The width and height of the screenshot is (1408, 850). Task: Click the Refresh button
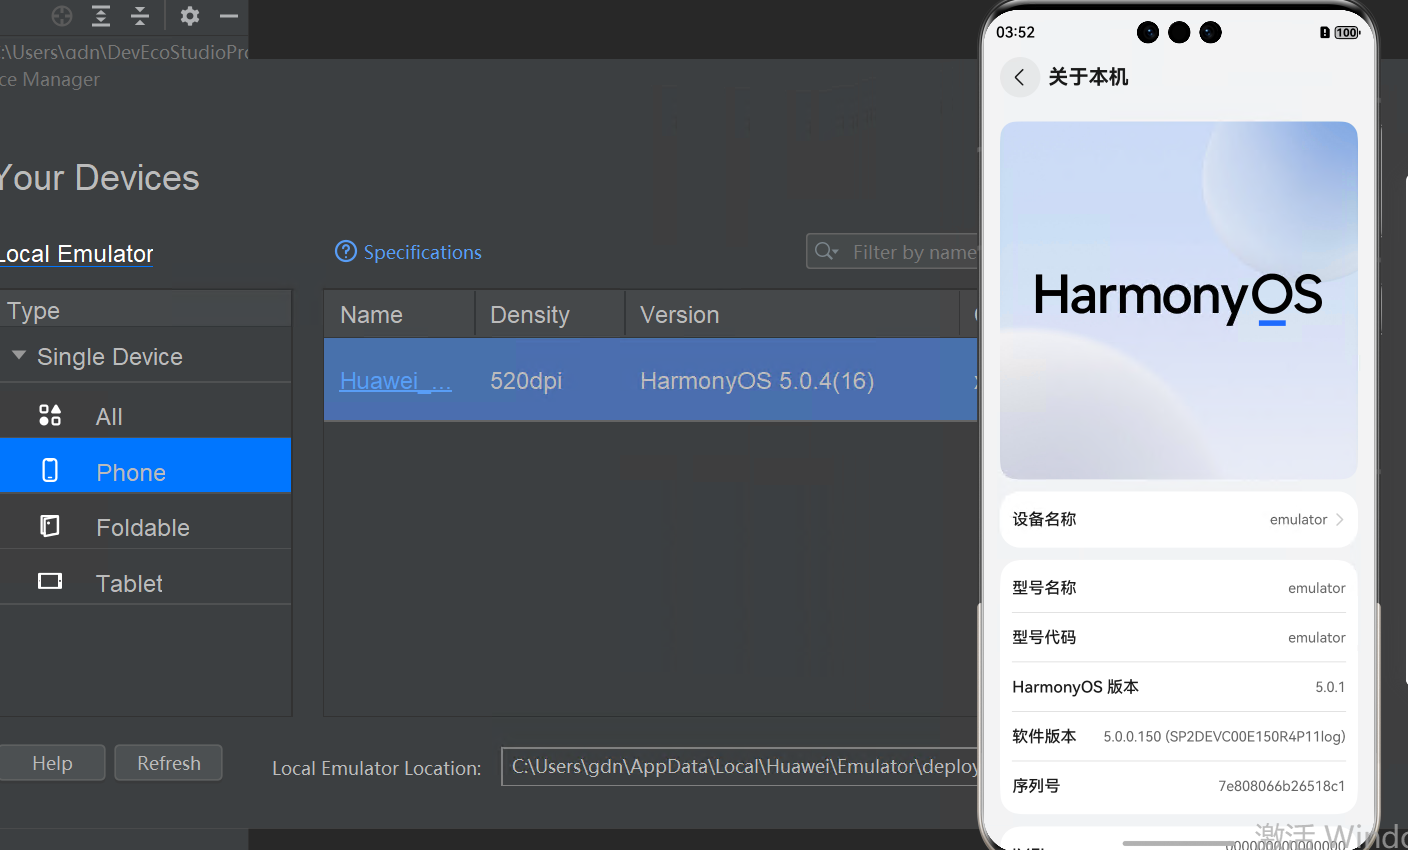tap(168, 763)
